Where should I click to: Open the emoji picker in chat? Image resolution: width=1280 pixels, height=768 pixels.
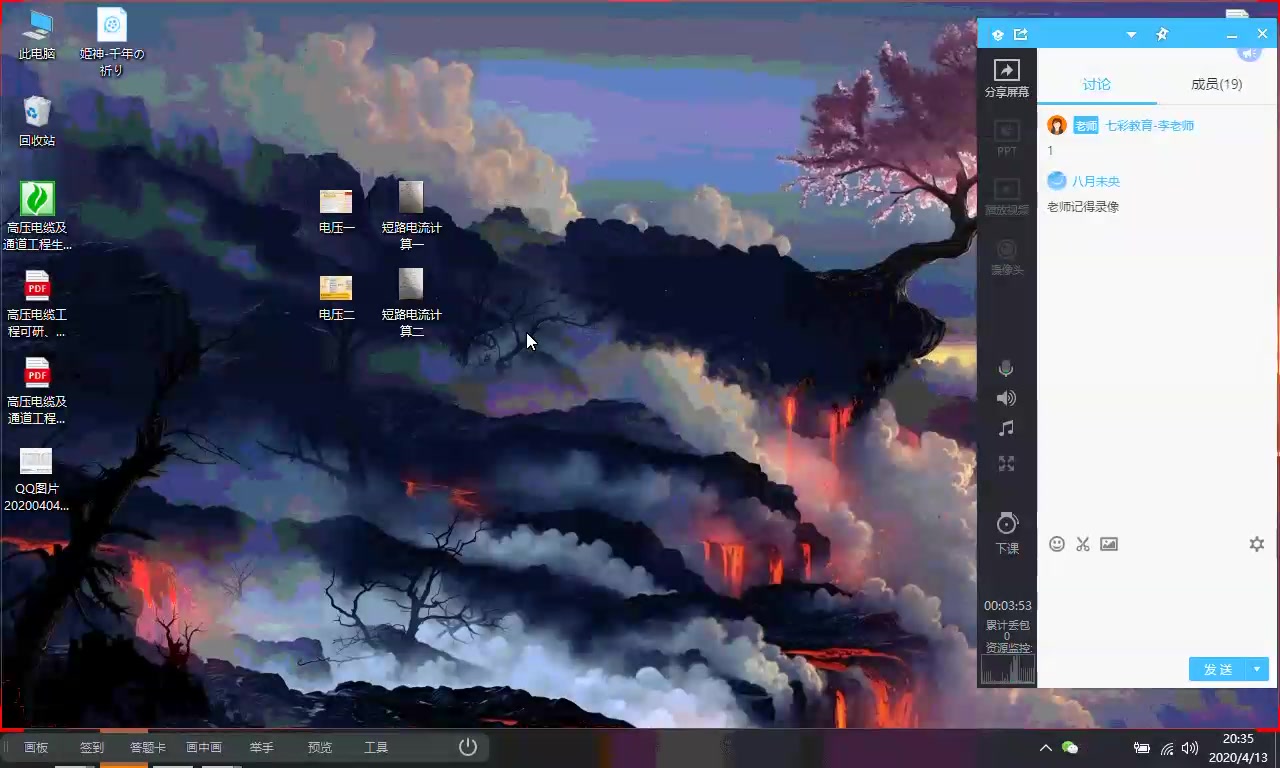point(1056,544)
